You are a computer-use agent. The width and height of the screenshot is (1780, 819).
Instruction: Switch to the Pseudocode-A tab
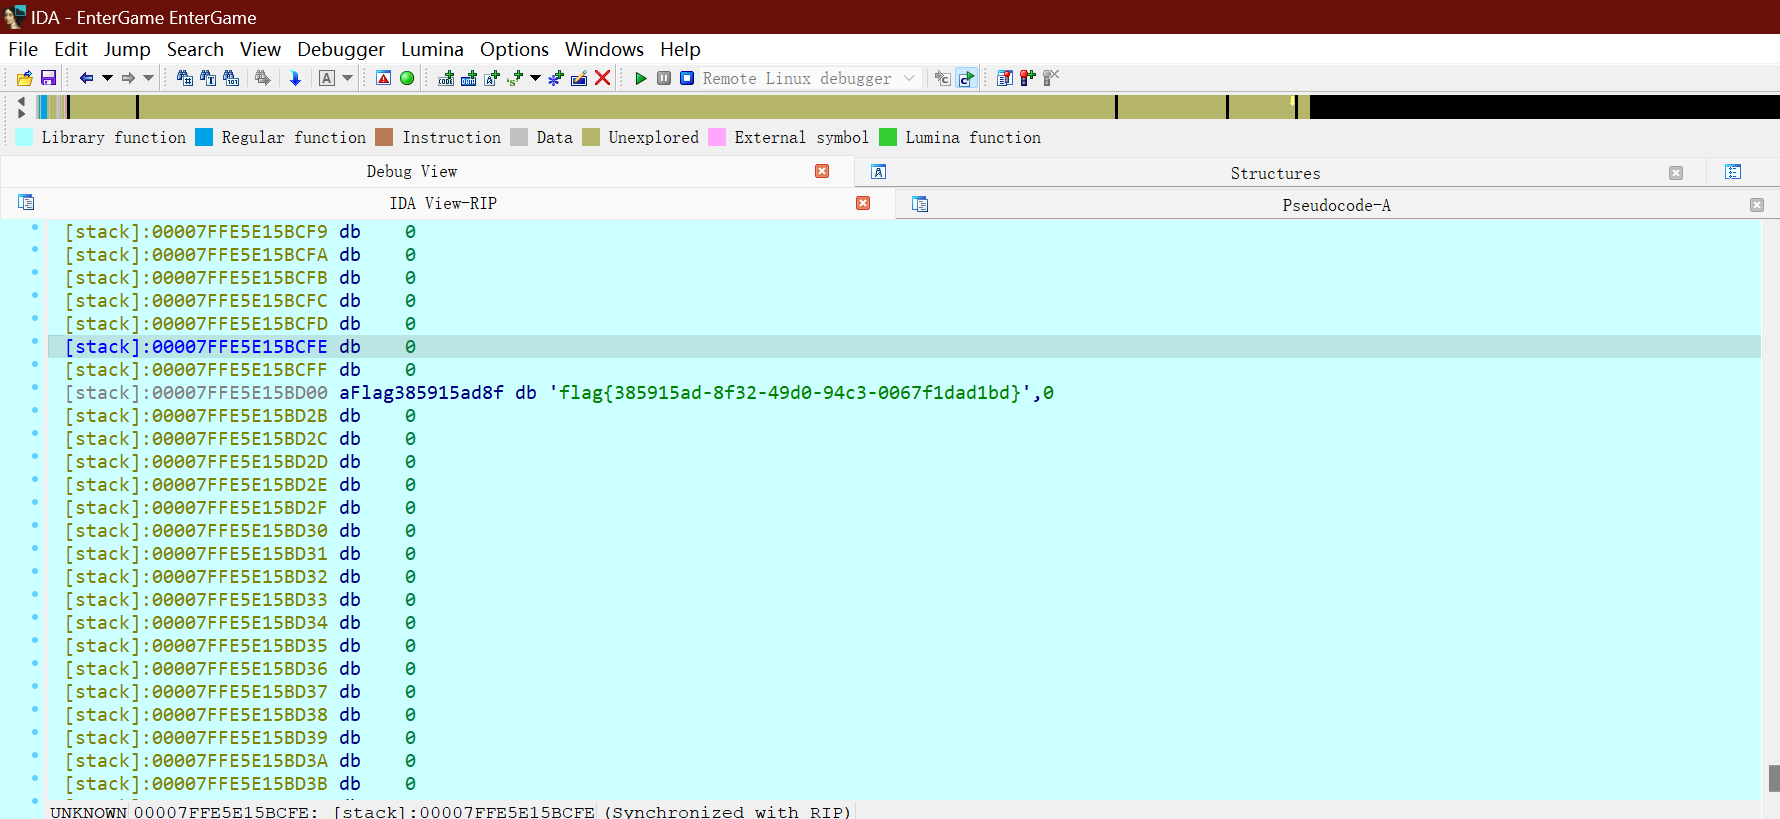[x=1336, y=205]
